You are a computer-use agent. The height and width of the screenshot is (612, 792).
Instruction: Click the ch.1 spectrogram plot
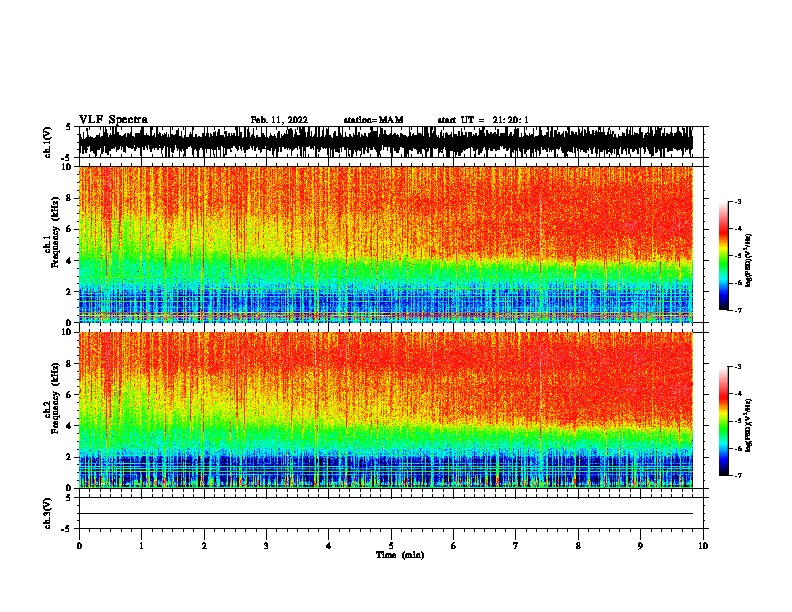(386, 244)
